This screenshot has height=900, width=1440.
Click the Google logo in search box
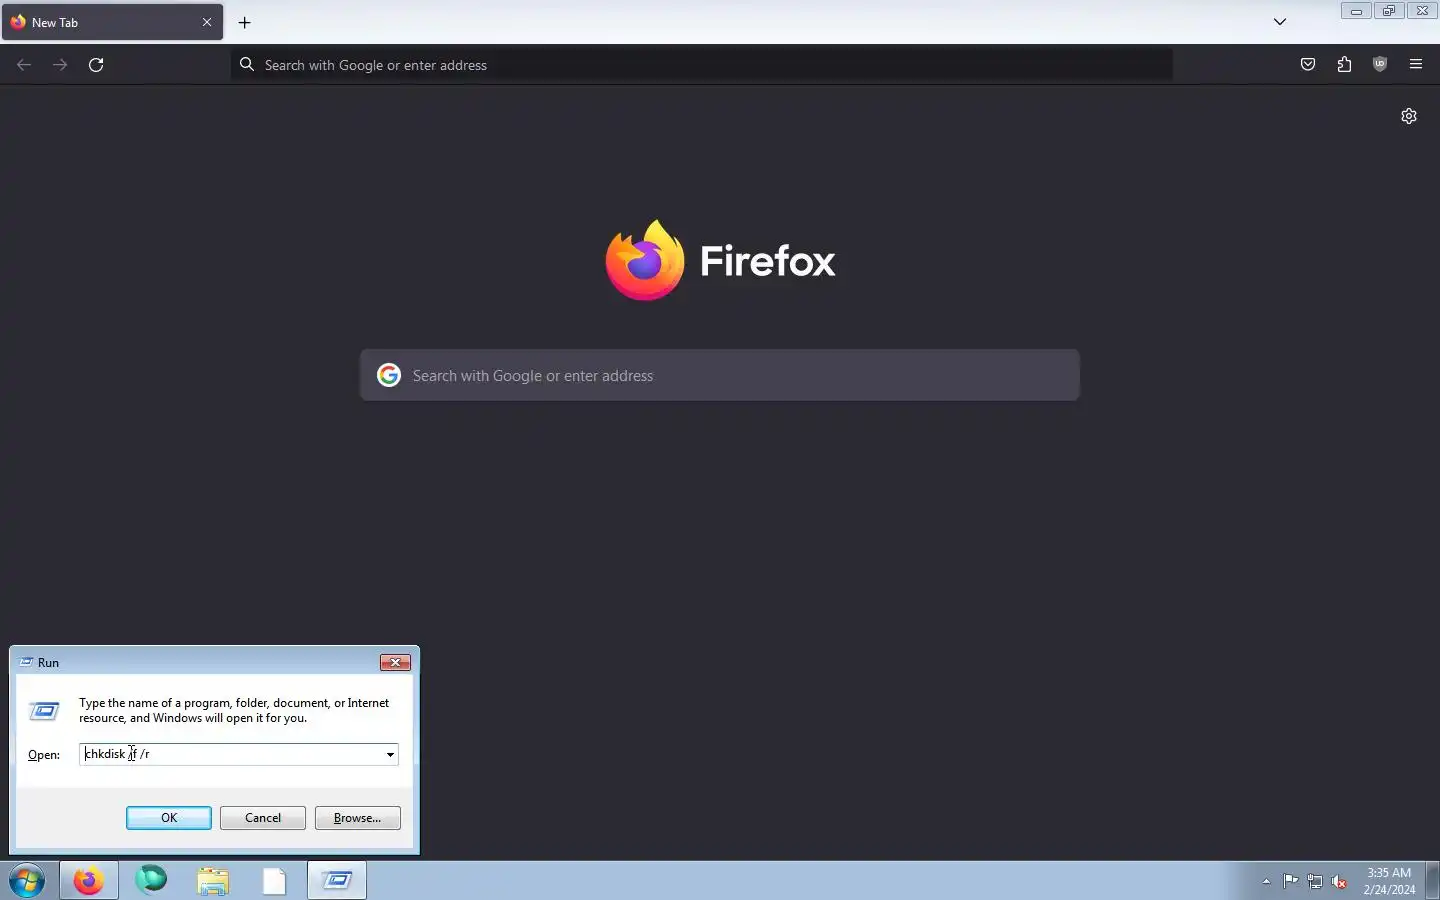click(x=389, y=375)
